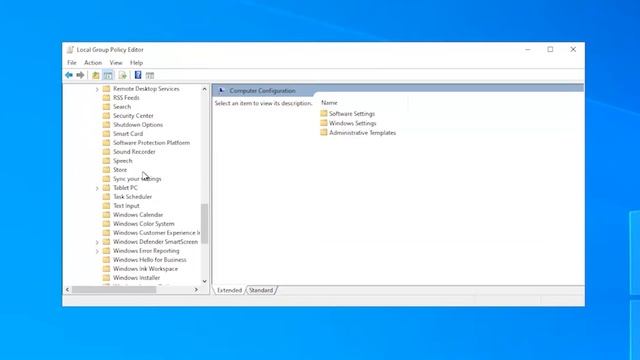This screenshot has width=640, height=360.
Task: Switch to the Extended tab
Action: coord(229,290)
